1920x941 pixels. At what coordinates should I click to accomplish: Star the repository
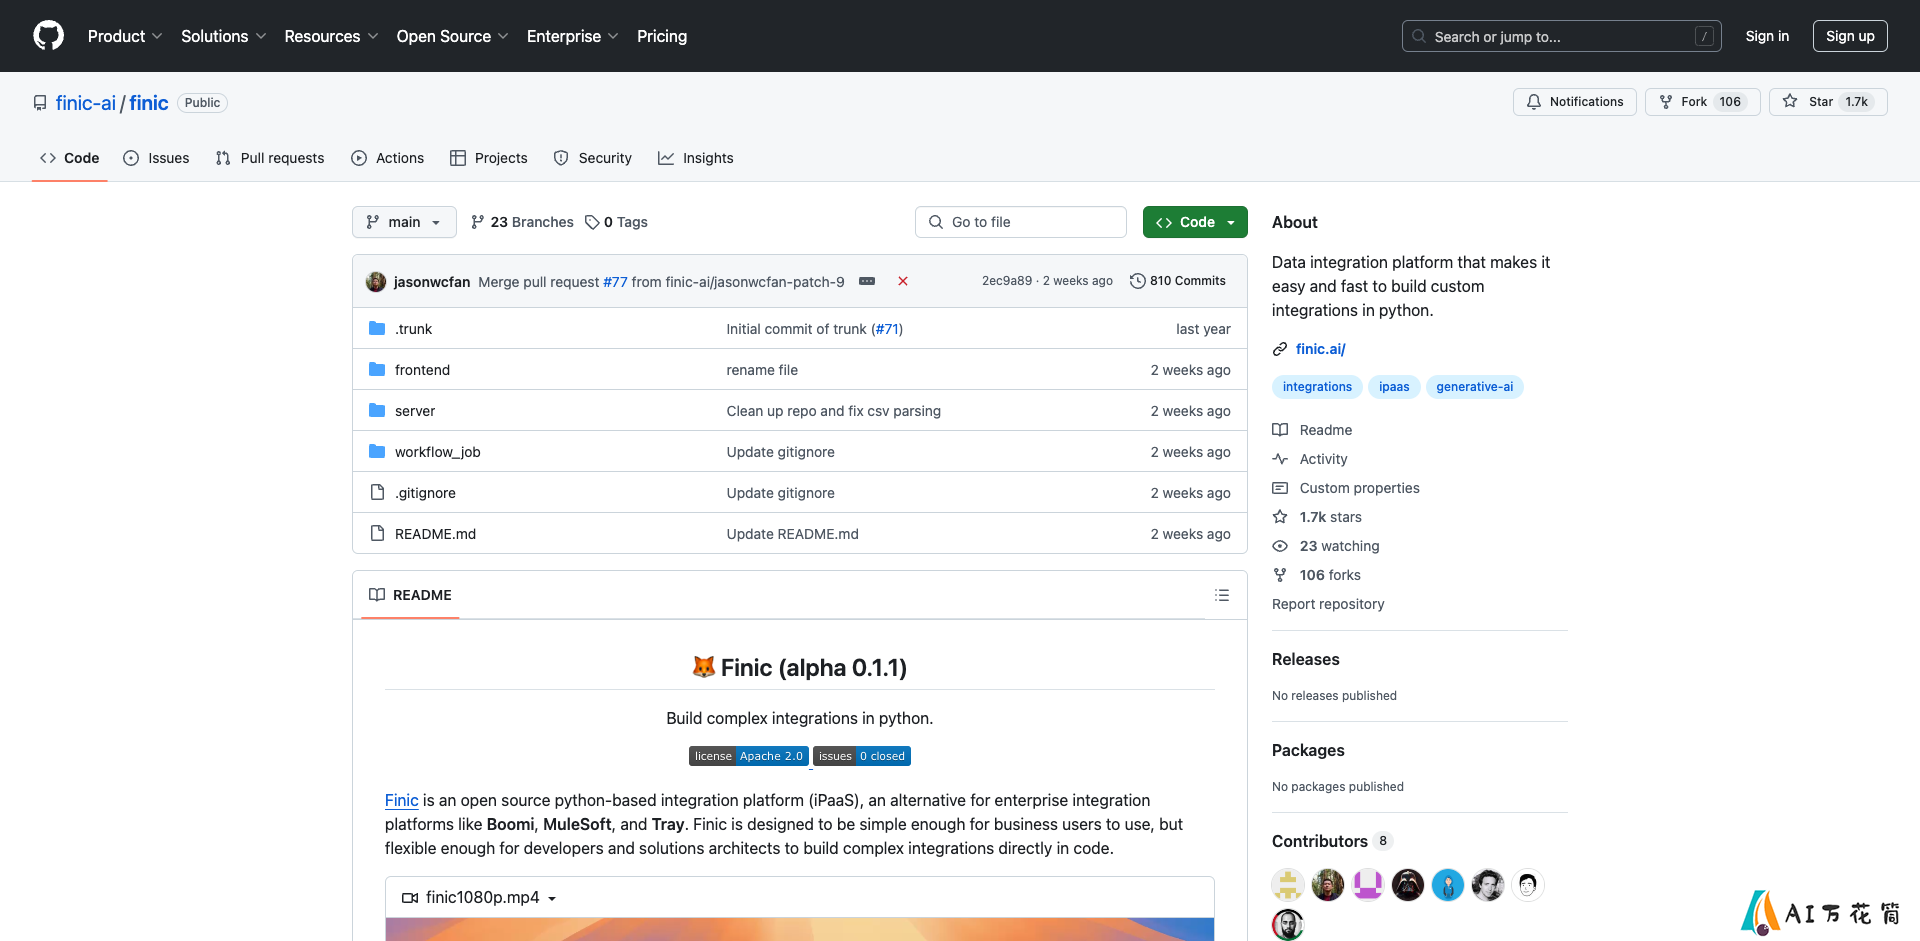[1828, 102]
